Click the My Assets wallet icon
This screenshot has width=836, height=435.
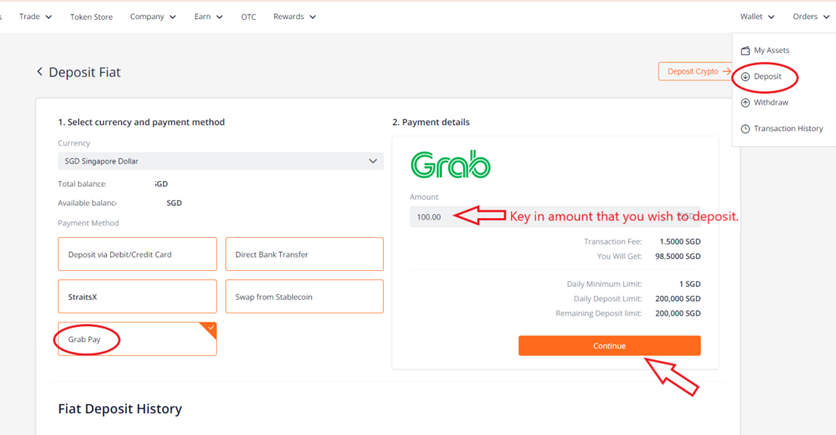pyautogui.click(x=745, y=51)
